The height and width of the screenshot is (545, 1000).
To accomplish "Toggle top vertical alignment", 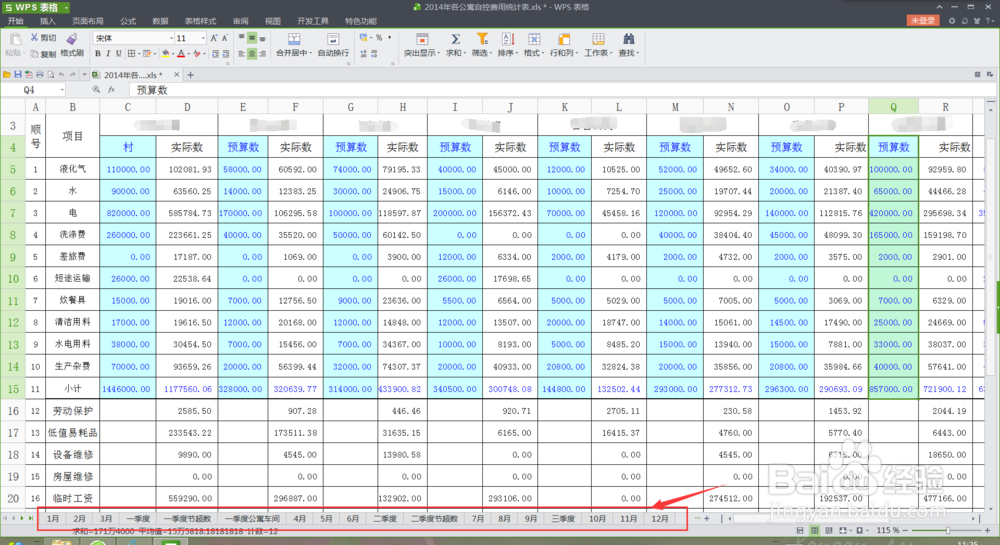I will click(241, 38).
